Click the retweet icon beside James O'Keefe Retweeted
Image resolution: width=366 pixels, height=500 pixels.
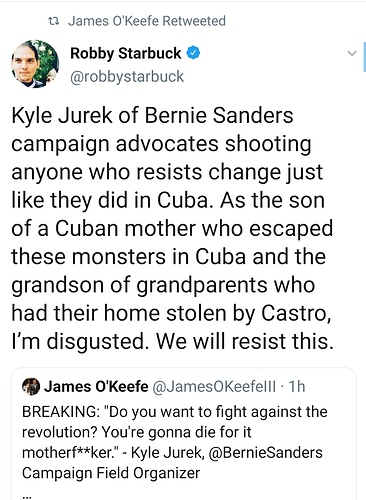click(x=54, y=22)
